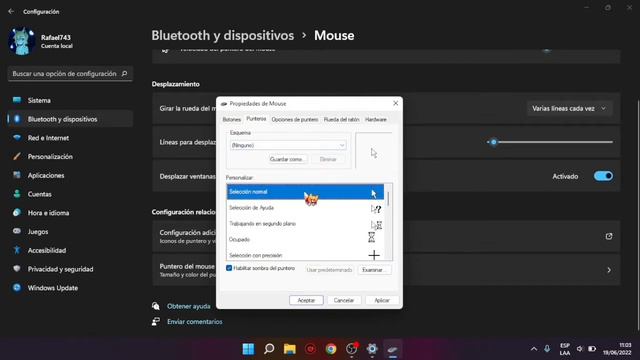
Task: Open the Enviar comentarios link
Action: click(x=195, y=322)
